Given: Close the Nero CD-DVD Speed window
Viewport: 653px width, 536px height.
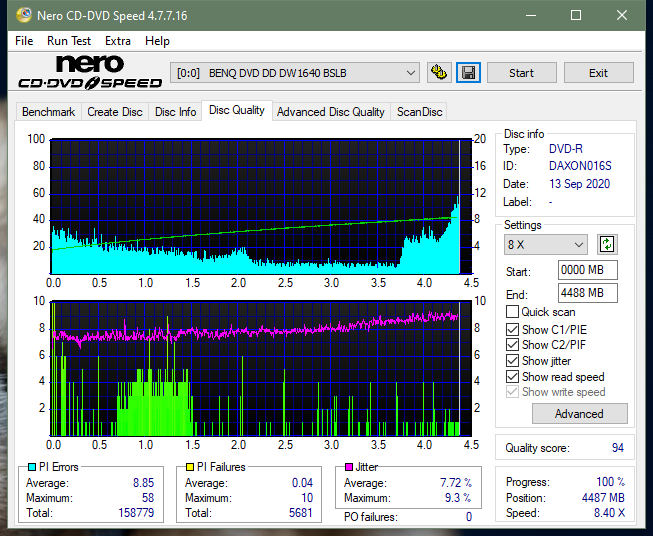Looking at the screenshot, I should click(622, 15).
